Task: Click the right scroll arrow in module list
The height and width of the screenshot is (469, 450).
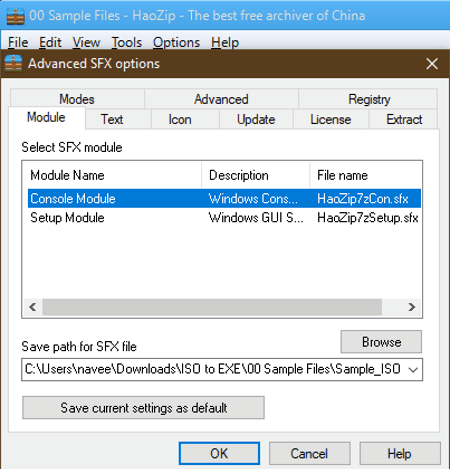Action: coord(412,307)
